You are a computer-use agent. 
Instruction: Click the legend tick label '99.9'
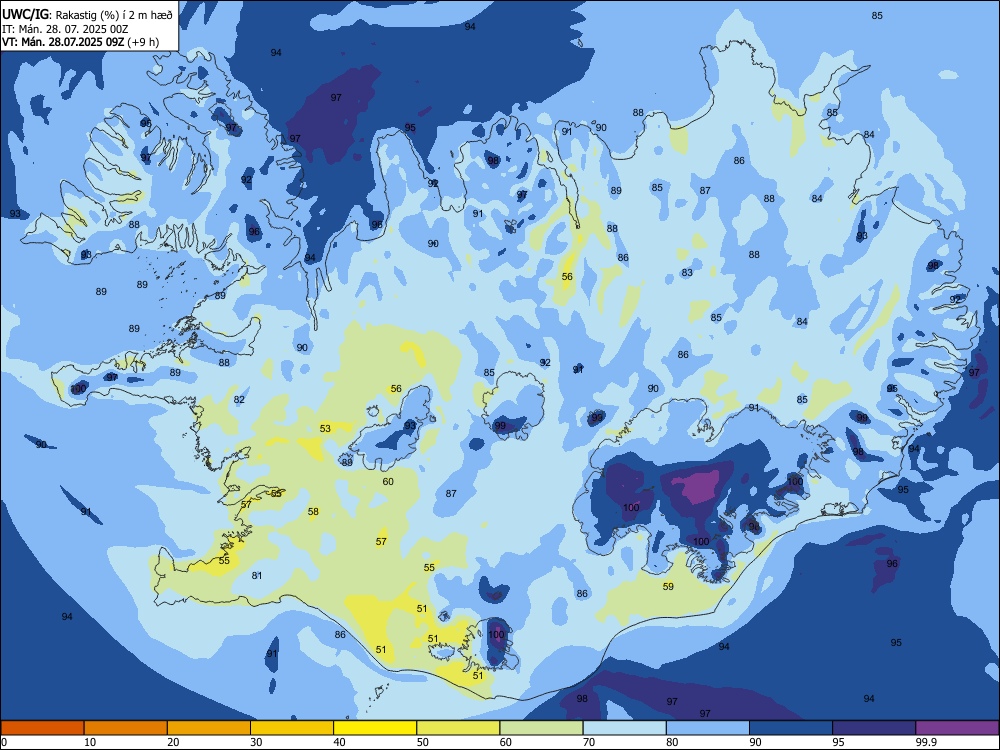(x=926, y=742)
